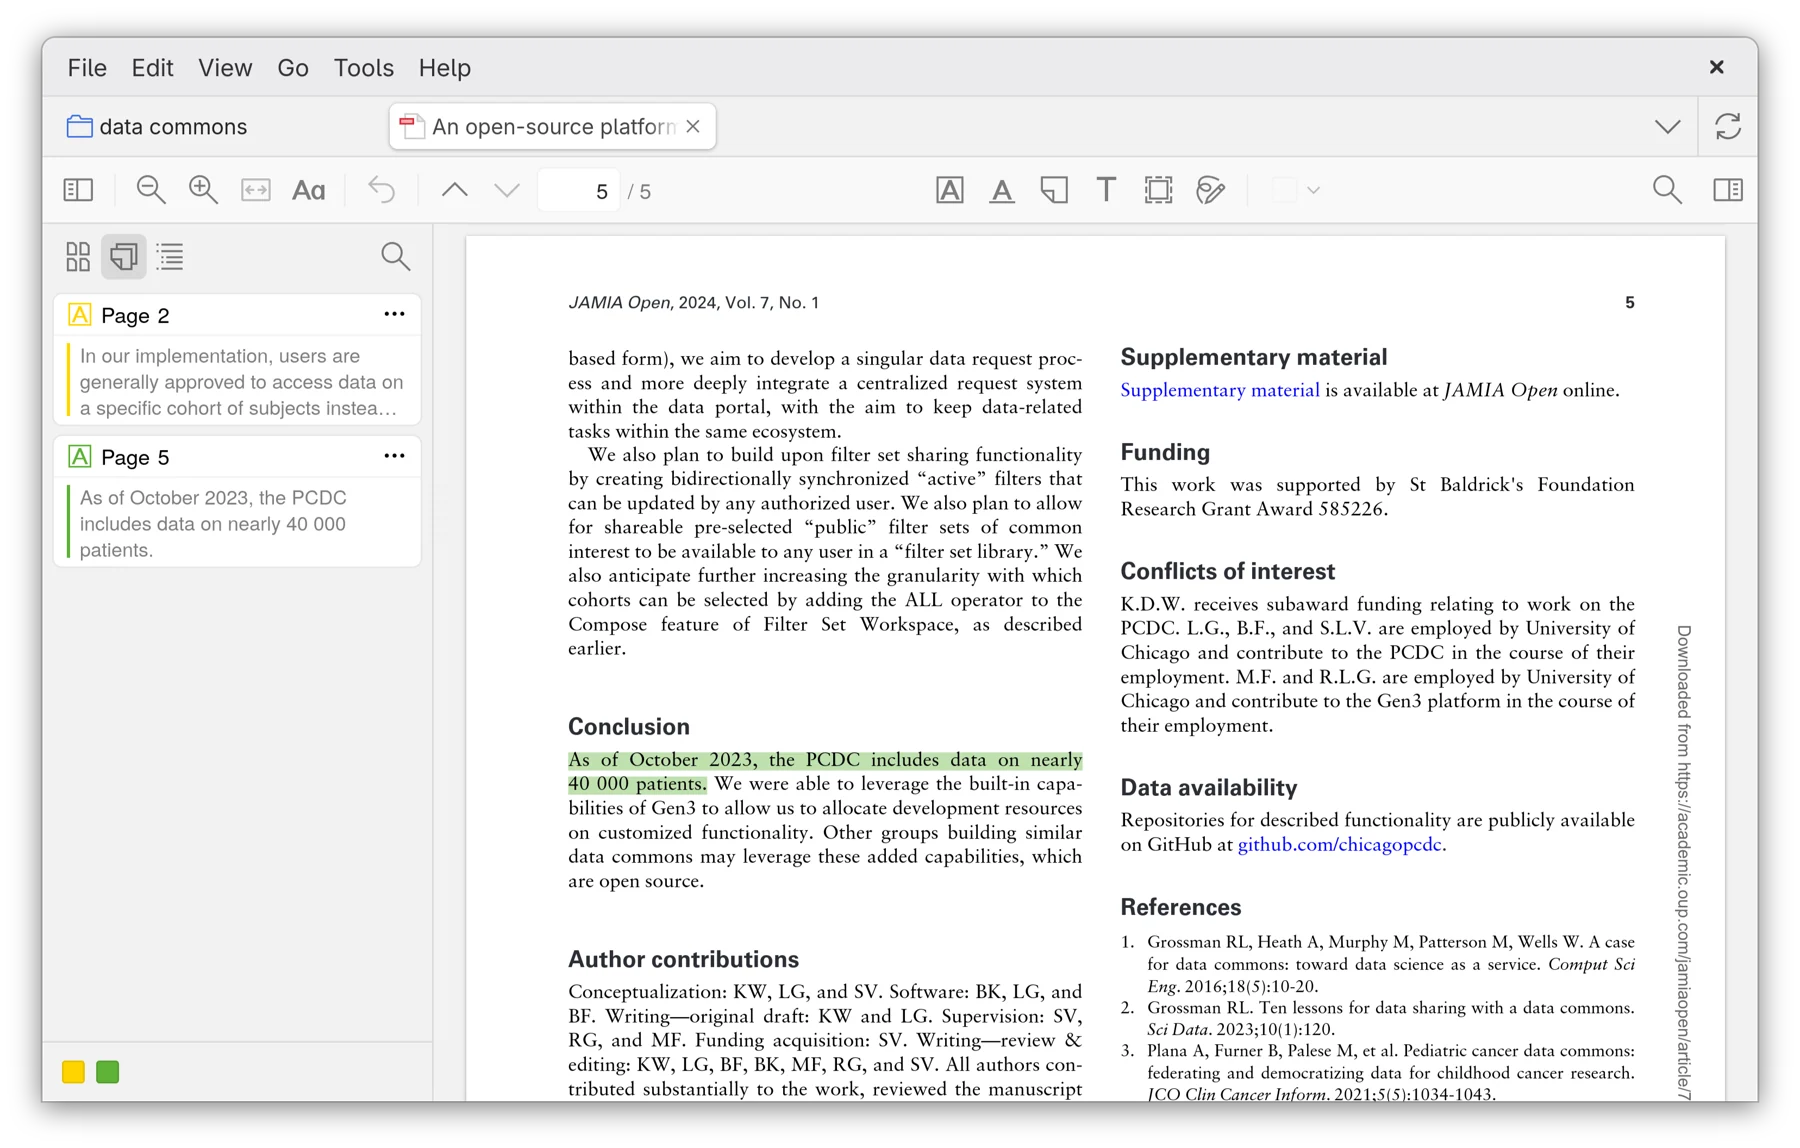This screenshot has height=1148, width=1800.
Task: Click the green highlighted sentence in Conclusion
Action: 824,772
